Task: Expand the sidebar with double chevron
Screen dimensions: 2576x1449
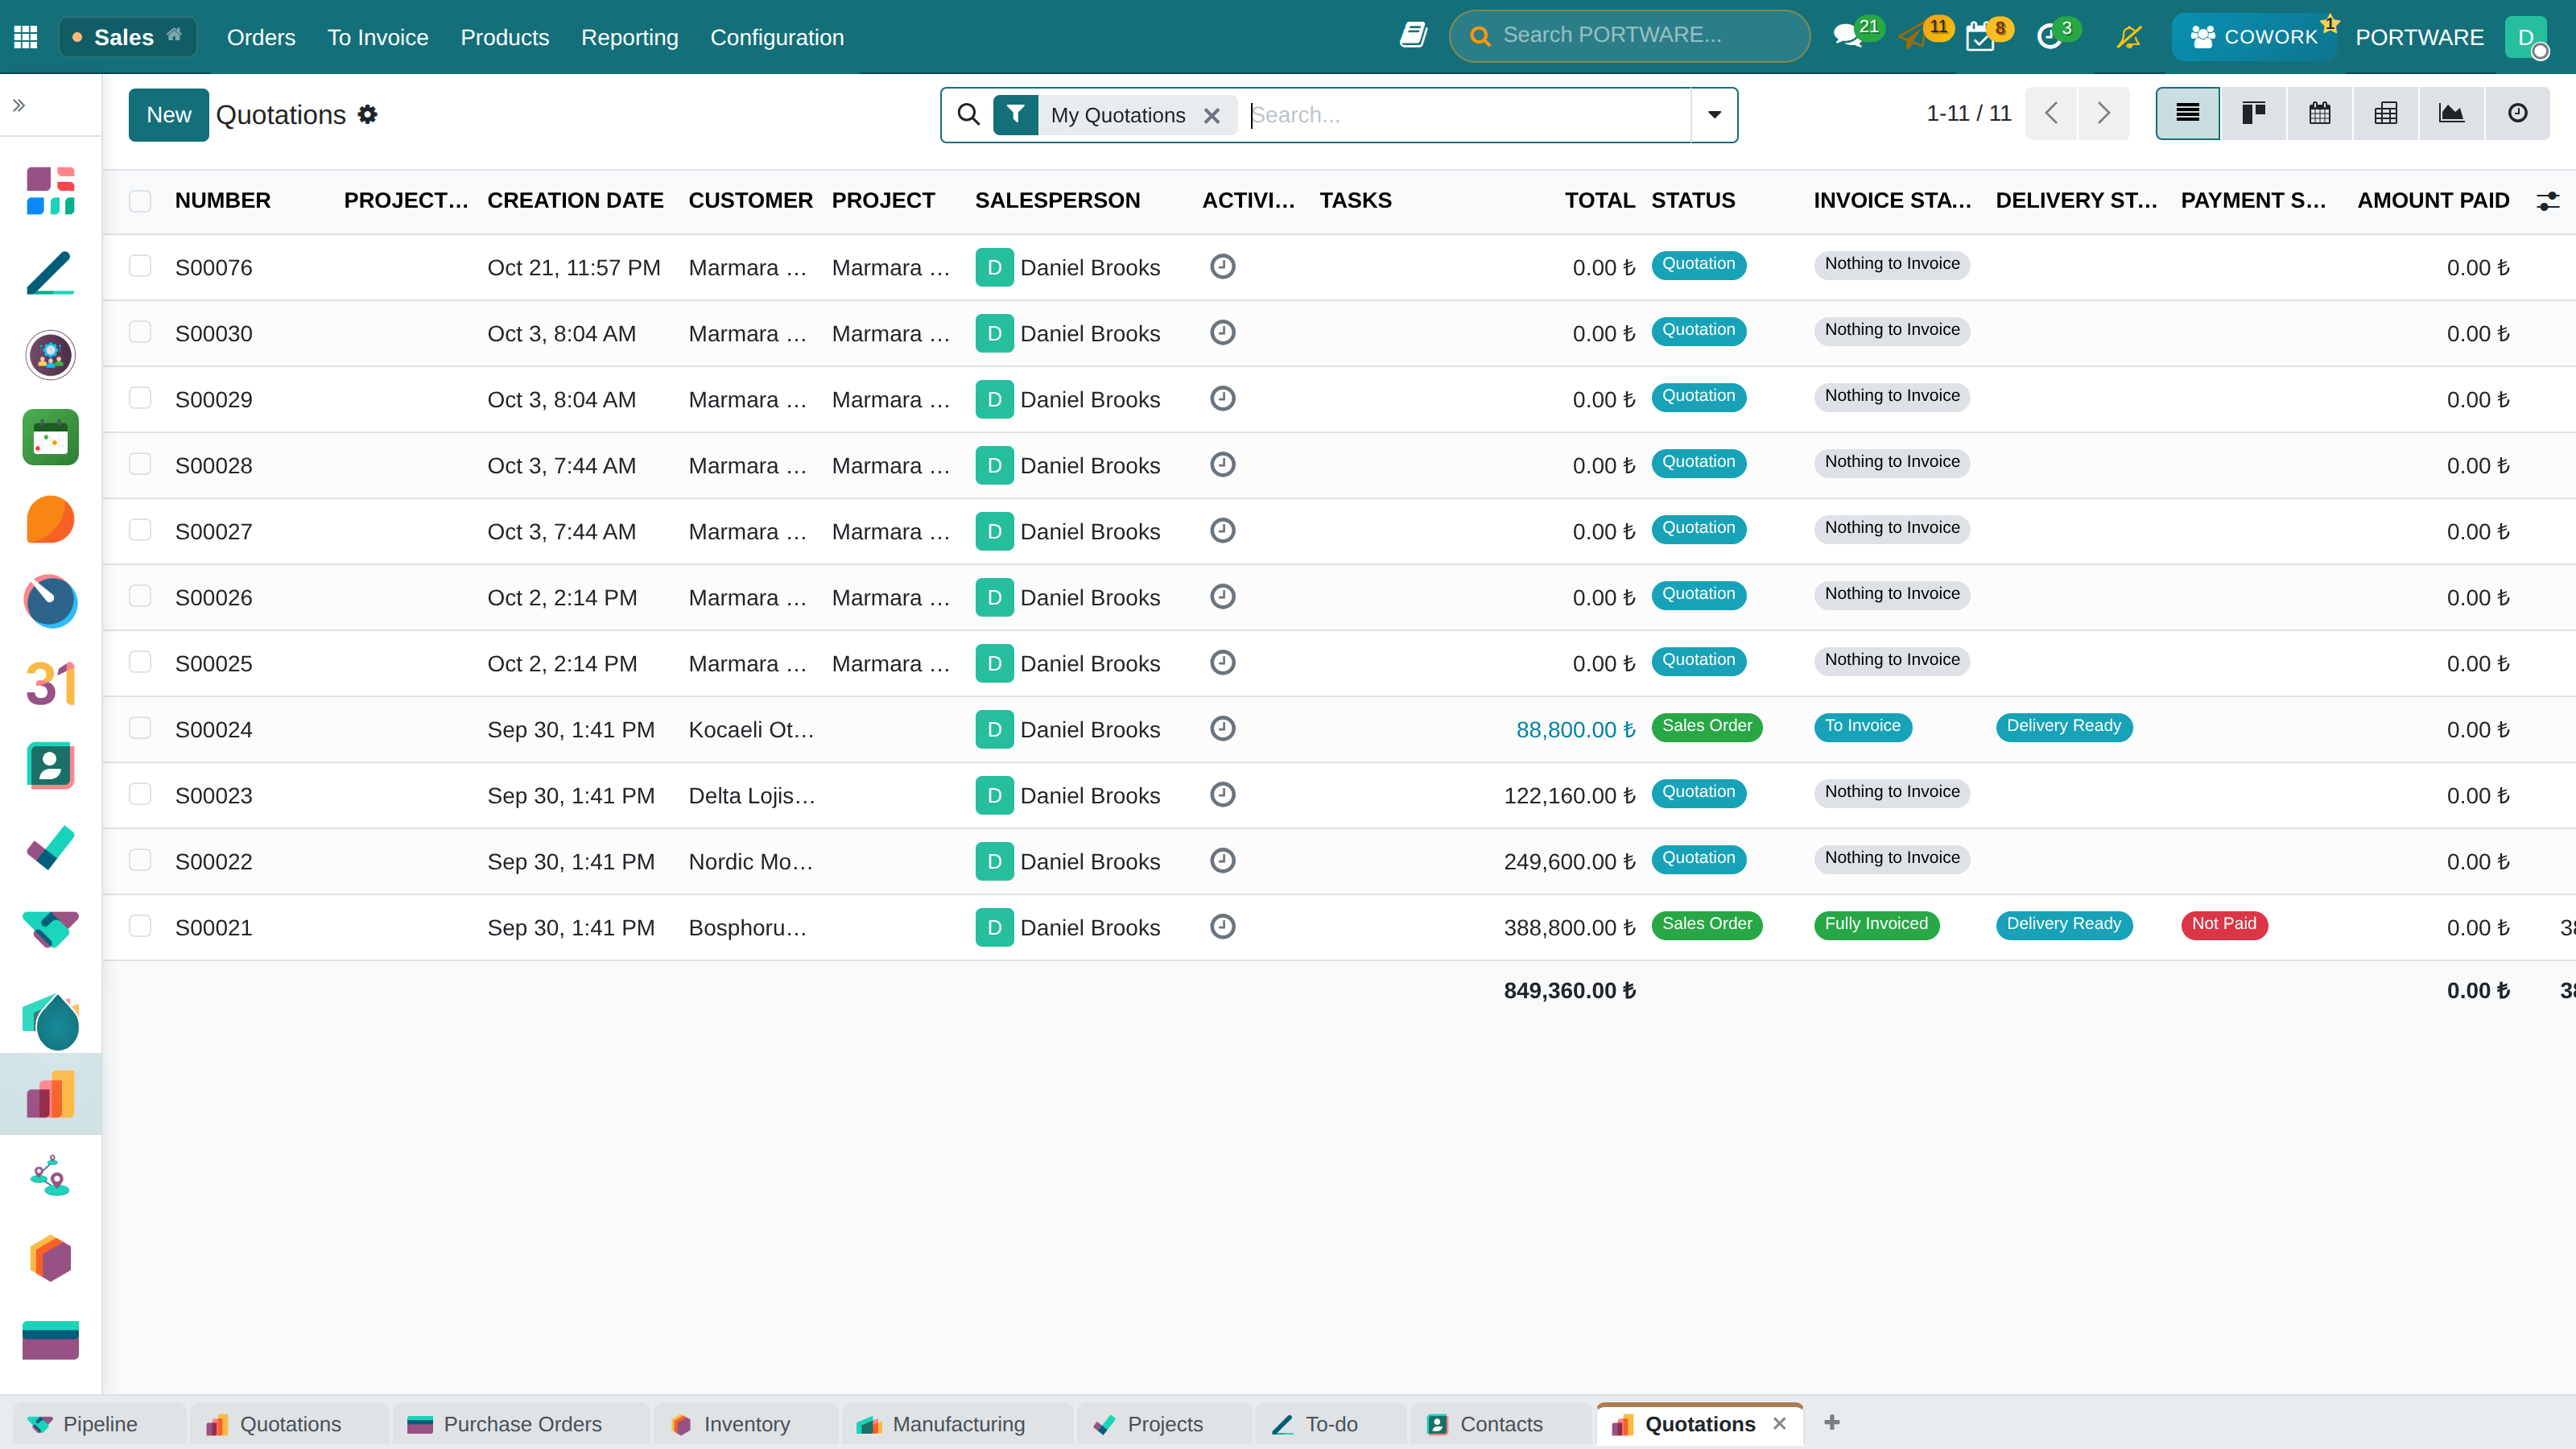Action: [19, 105]
